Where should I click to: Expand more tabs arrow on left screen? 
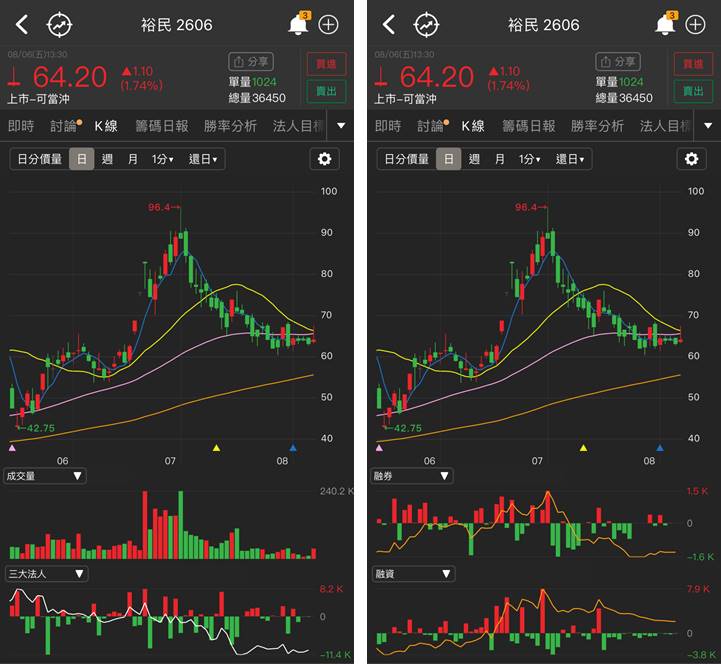[341, 126]
